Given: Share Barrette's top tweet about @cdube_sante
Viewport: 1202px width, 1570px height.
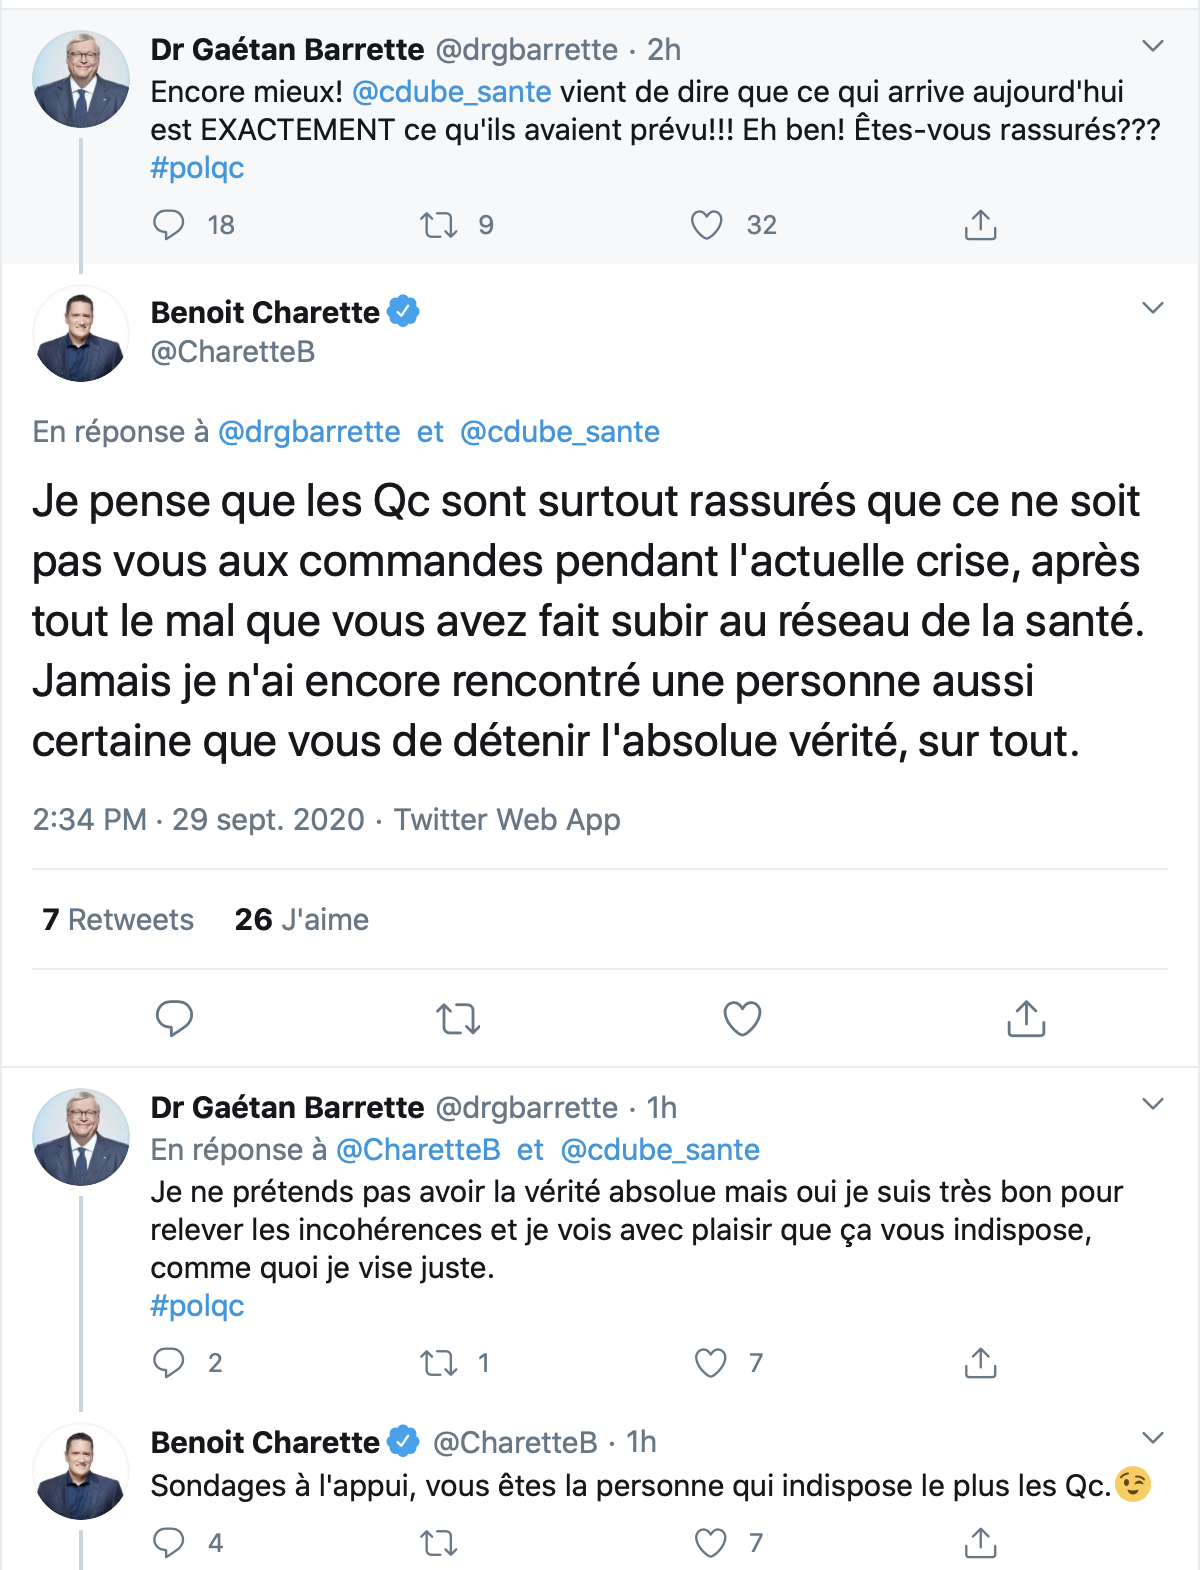Looking at the screenshot, I should click(980, 225).
